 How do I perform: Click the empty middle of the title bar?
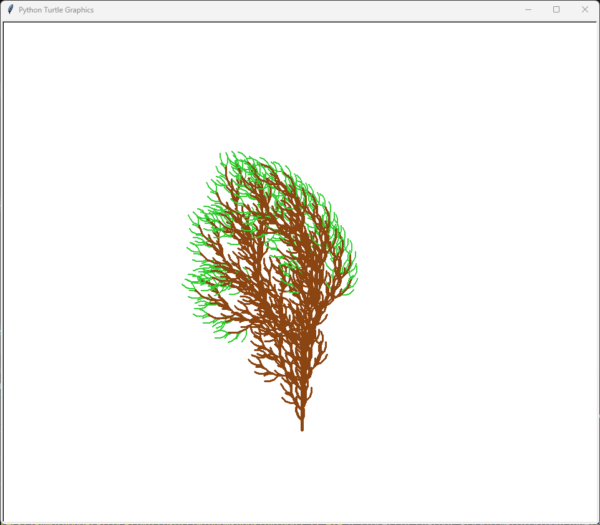click(300, 9)
